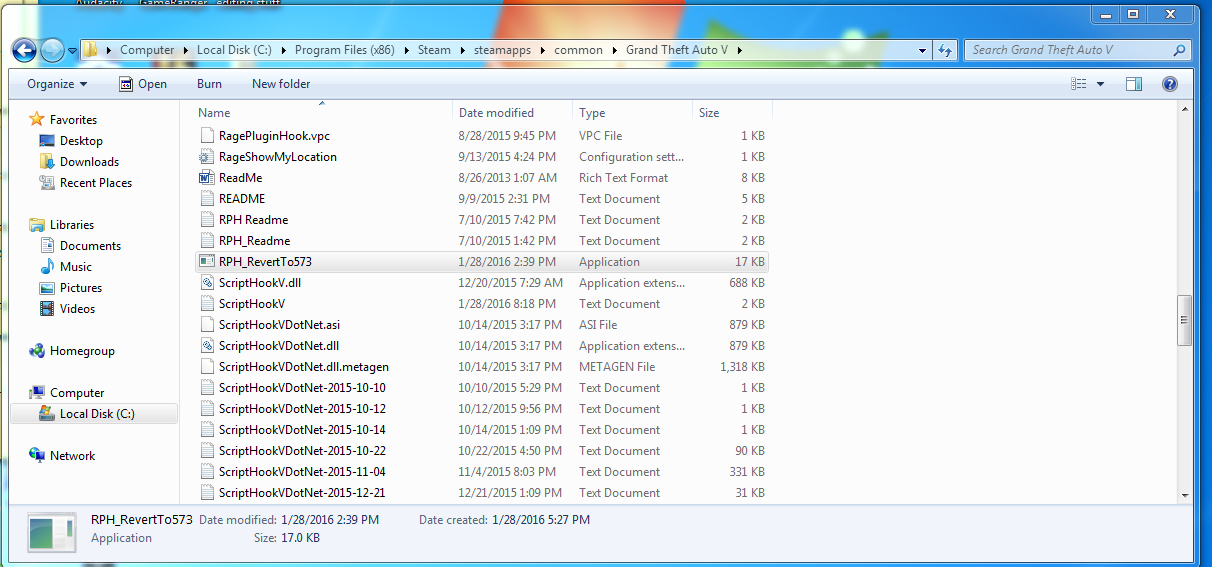Click the Favorites star icon

tap(37, 119)
